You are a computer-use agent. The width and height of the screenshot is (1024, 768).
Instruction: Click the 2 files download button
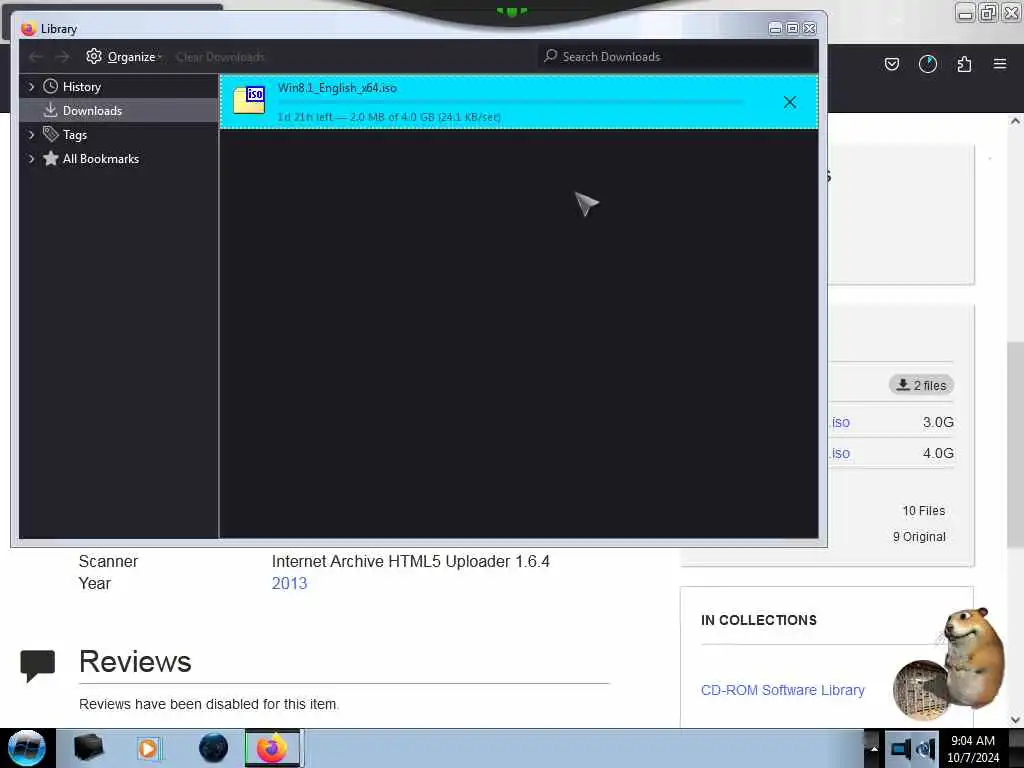[921, 385]
